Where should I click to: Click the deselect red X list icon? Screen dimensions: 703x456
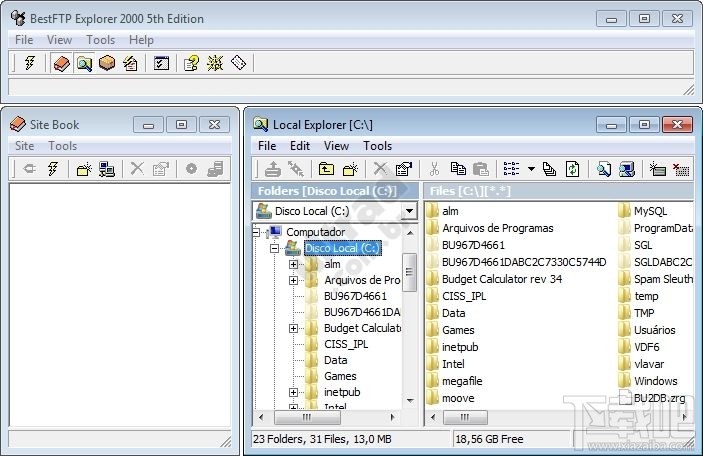(681, 169)
